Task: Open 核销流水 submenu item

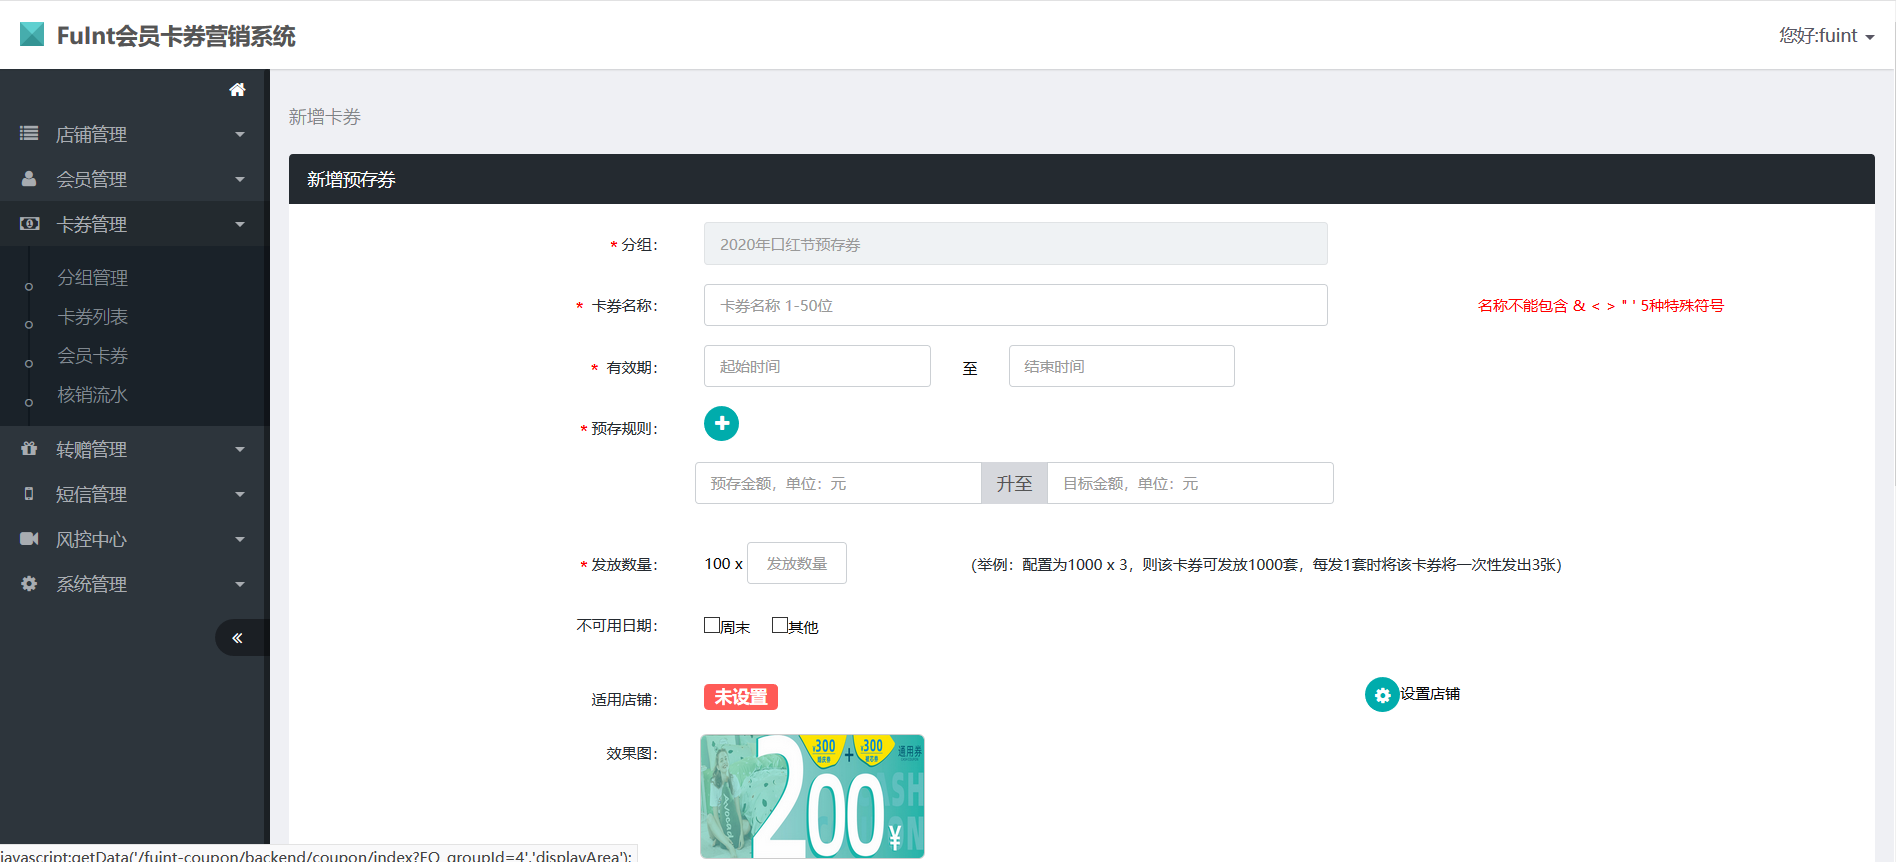Action: point(93,395)
